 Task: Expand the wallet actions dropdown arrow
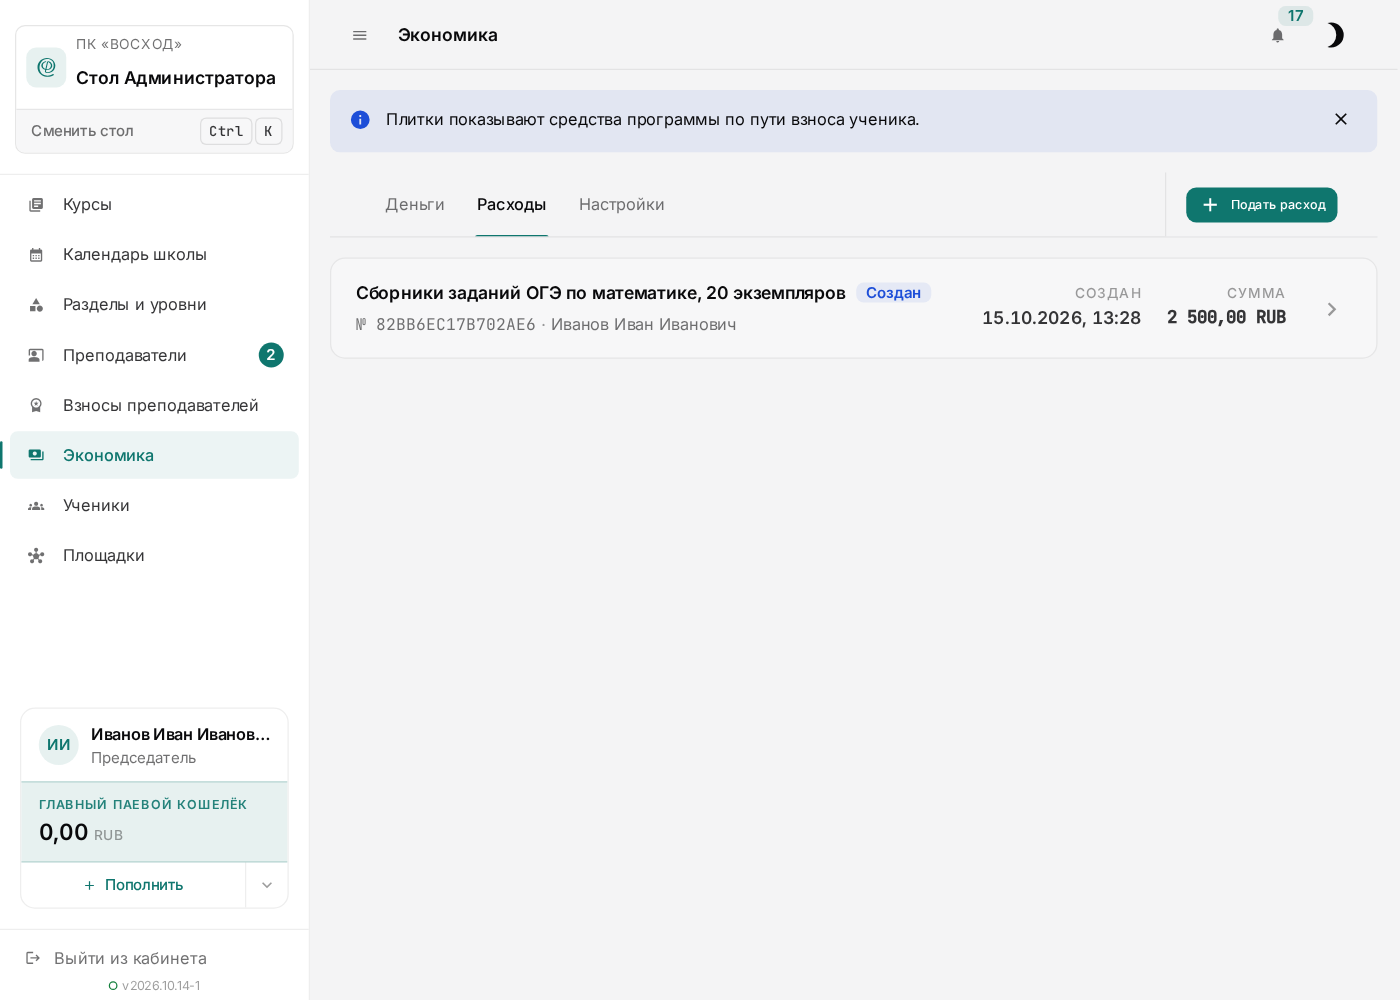point(267,885)
